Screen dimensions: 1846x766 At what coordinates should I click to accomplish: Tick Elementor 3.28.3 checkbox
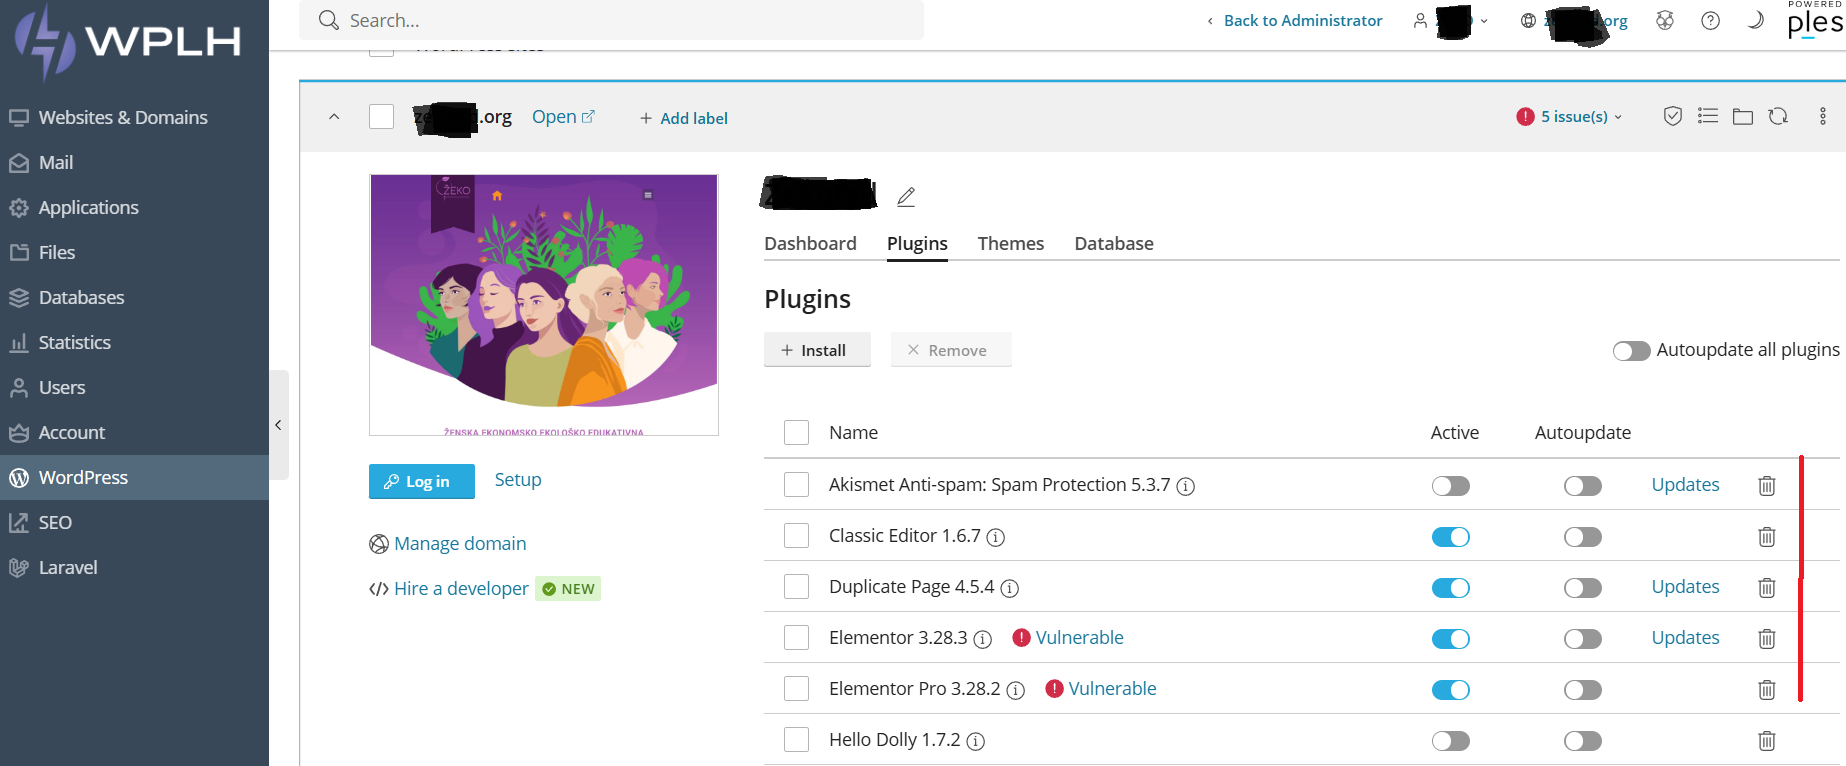click(x=796, y=637)
